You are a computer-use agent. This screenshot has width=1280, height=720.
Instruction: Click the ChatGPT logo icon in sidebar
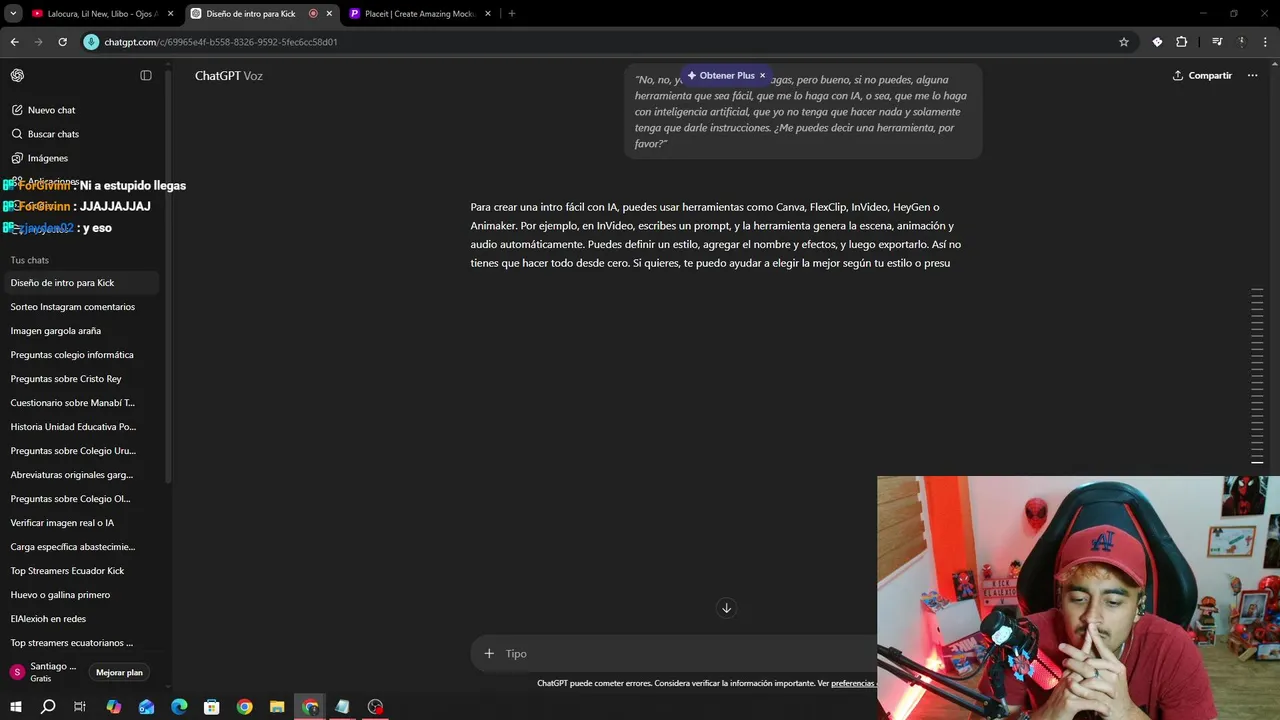[17, 75]
